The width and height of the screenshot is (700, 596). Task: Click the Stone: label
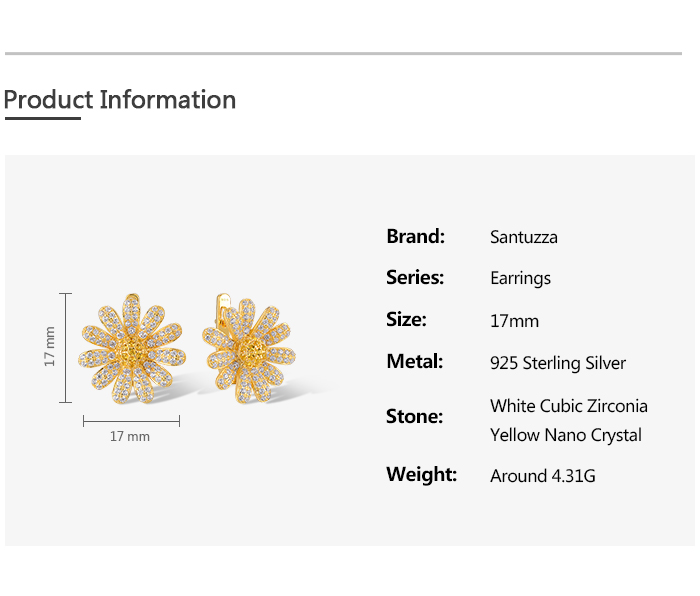tap(414, 417)
